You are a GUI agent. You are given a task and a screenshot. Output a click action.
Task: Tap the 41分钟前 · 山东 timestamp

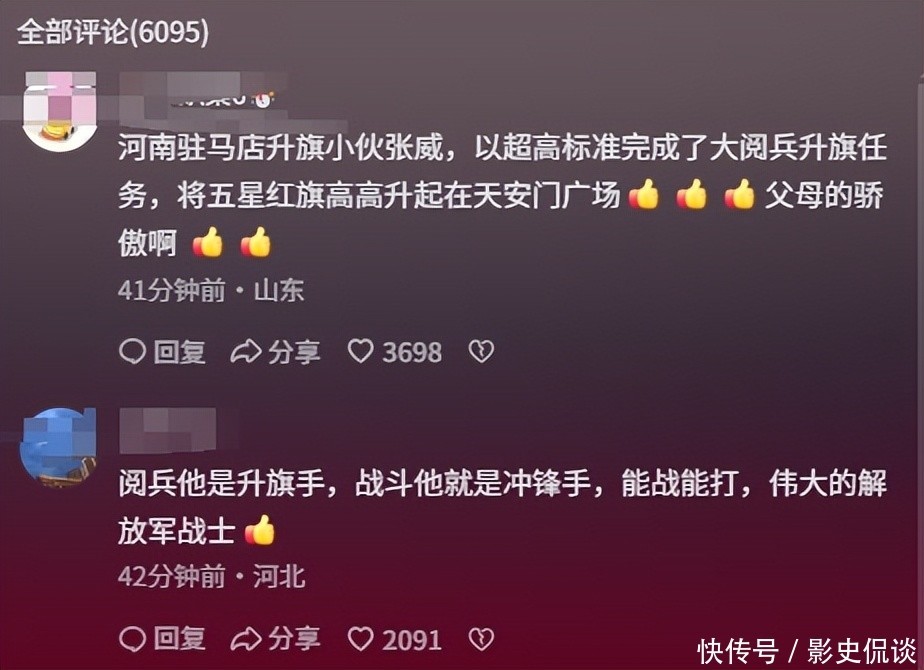211,290
